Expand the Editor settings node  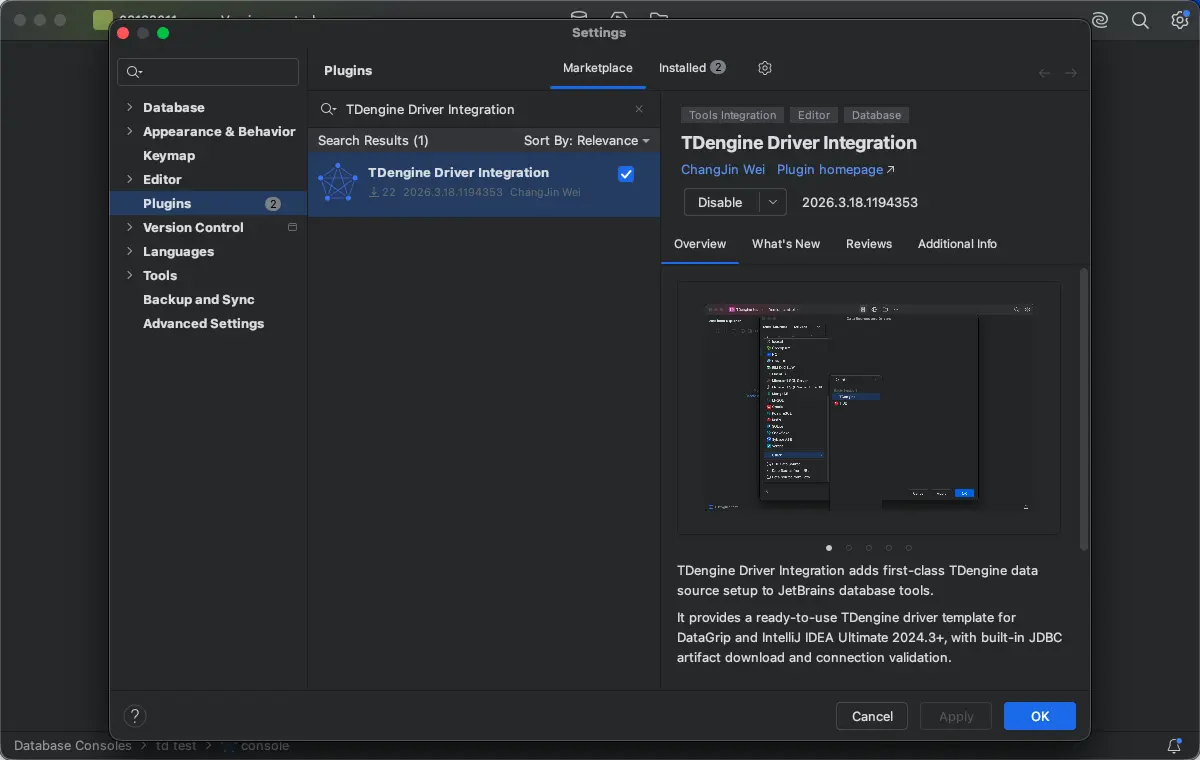[x=129, y=179]
